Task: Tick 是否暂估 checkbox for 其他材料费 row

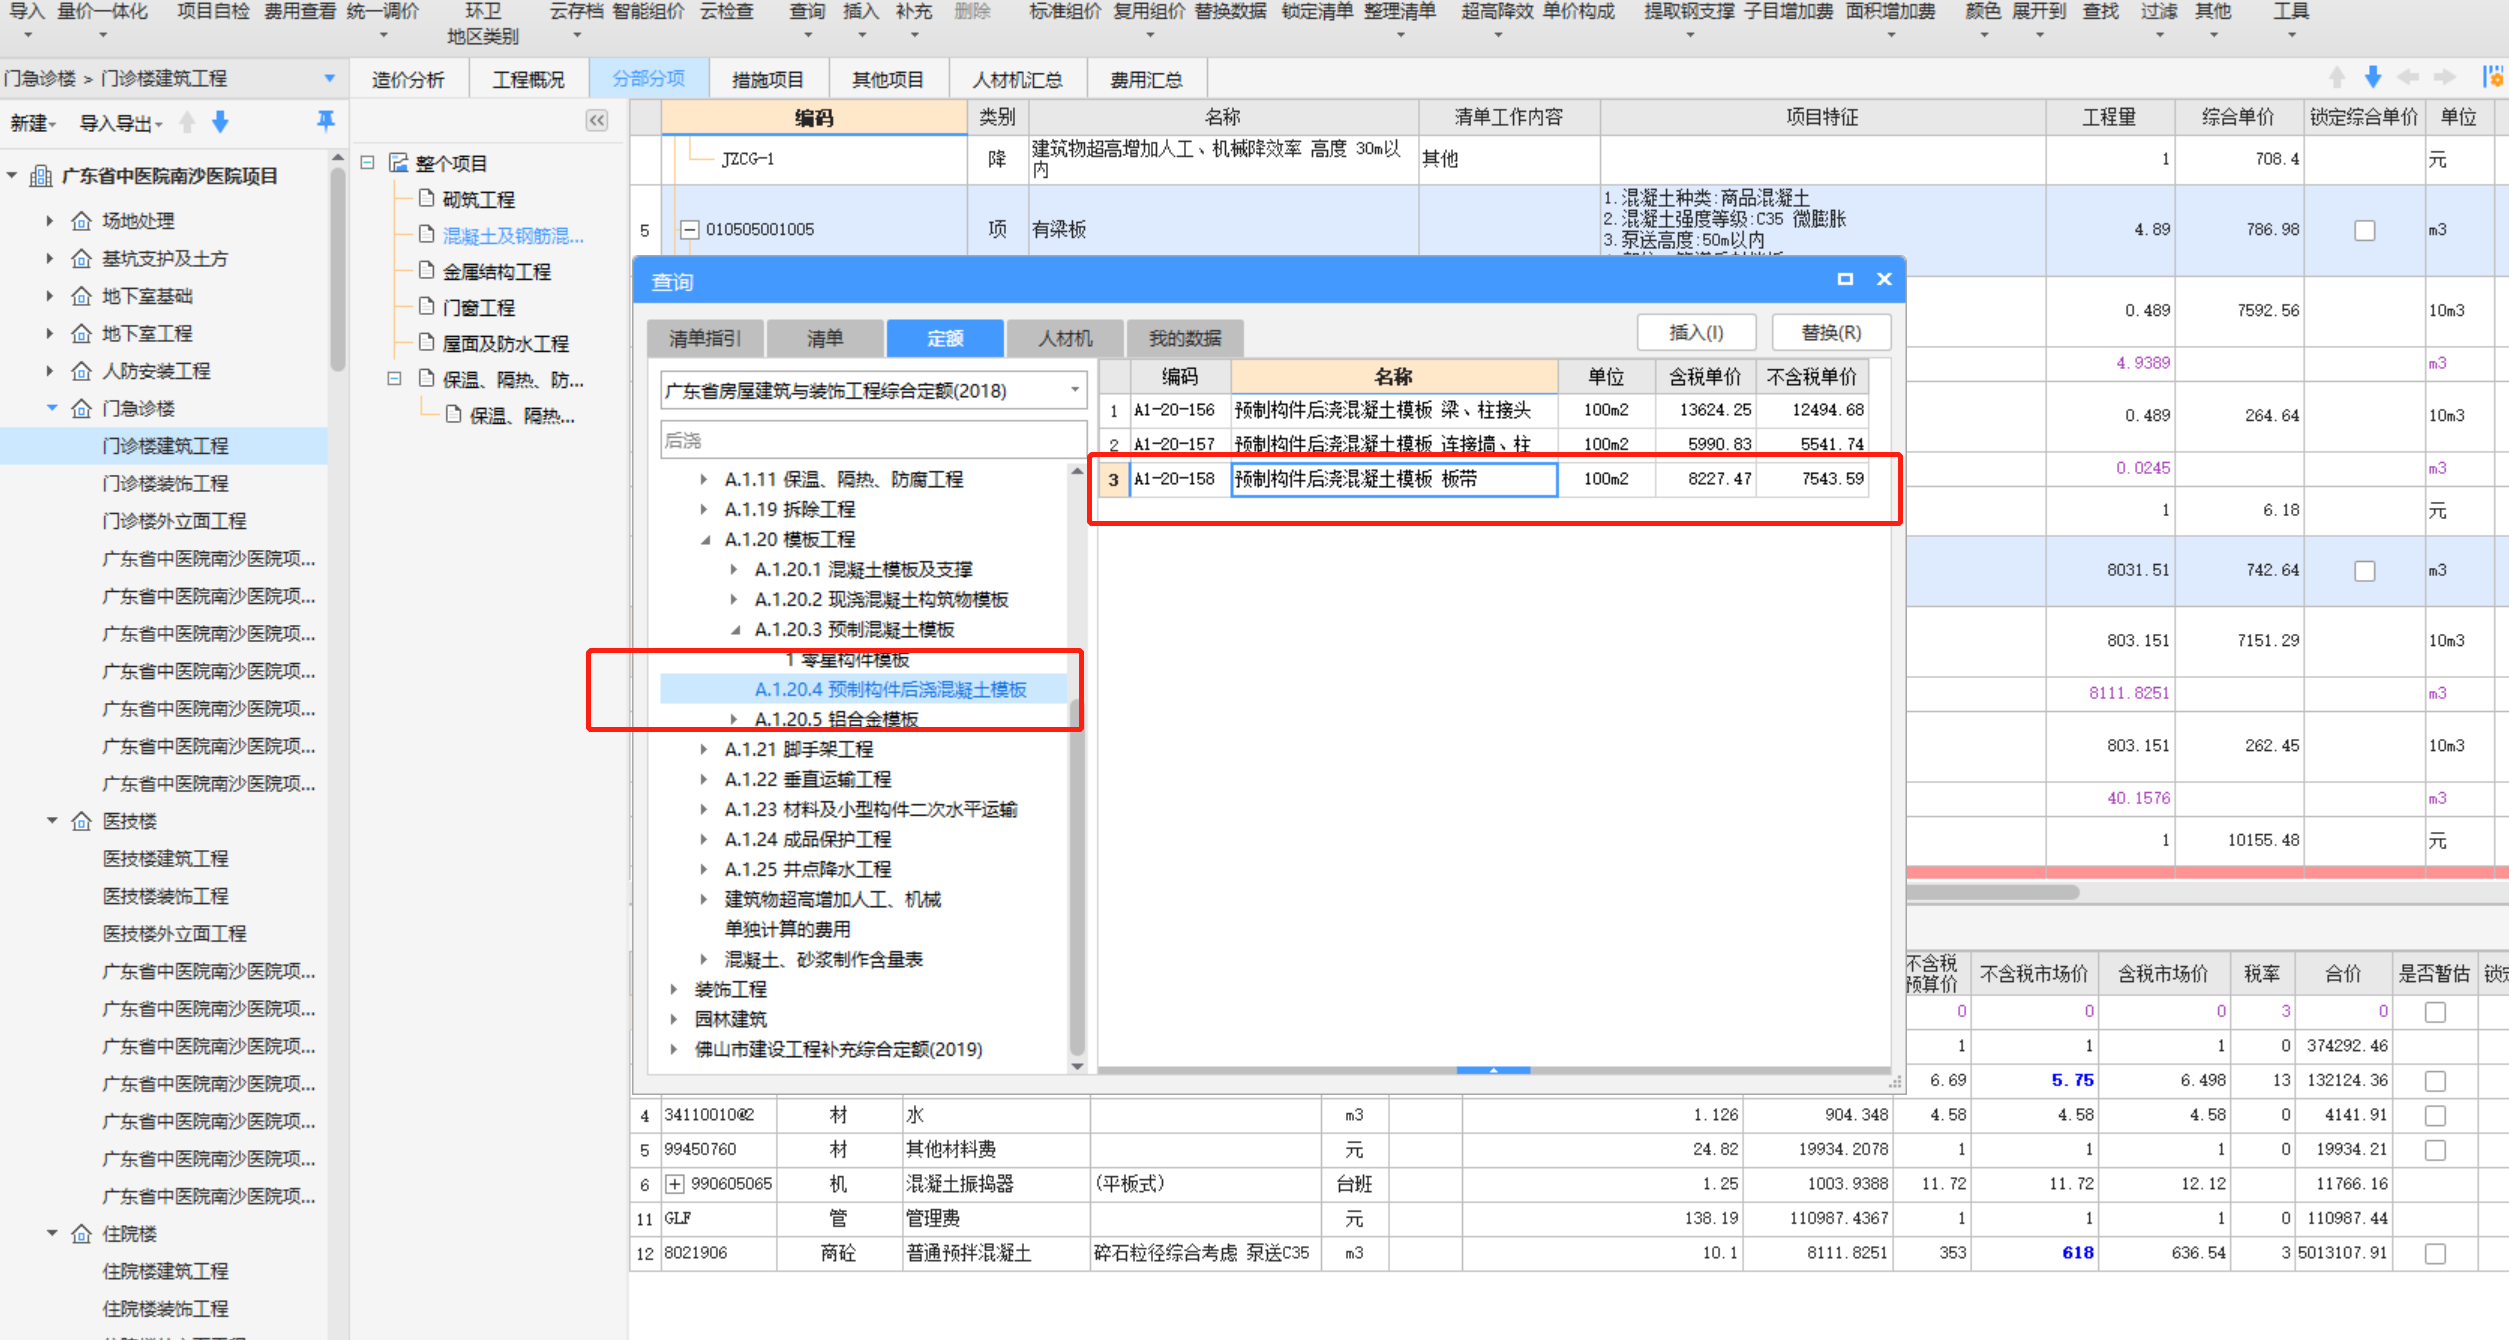Action: (2435, 1150)
